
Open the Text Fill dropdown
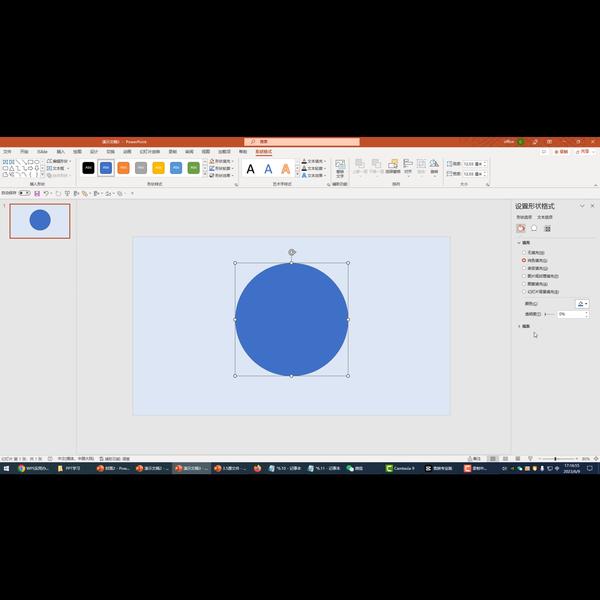click(x=314, y=161)
